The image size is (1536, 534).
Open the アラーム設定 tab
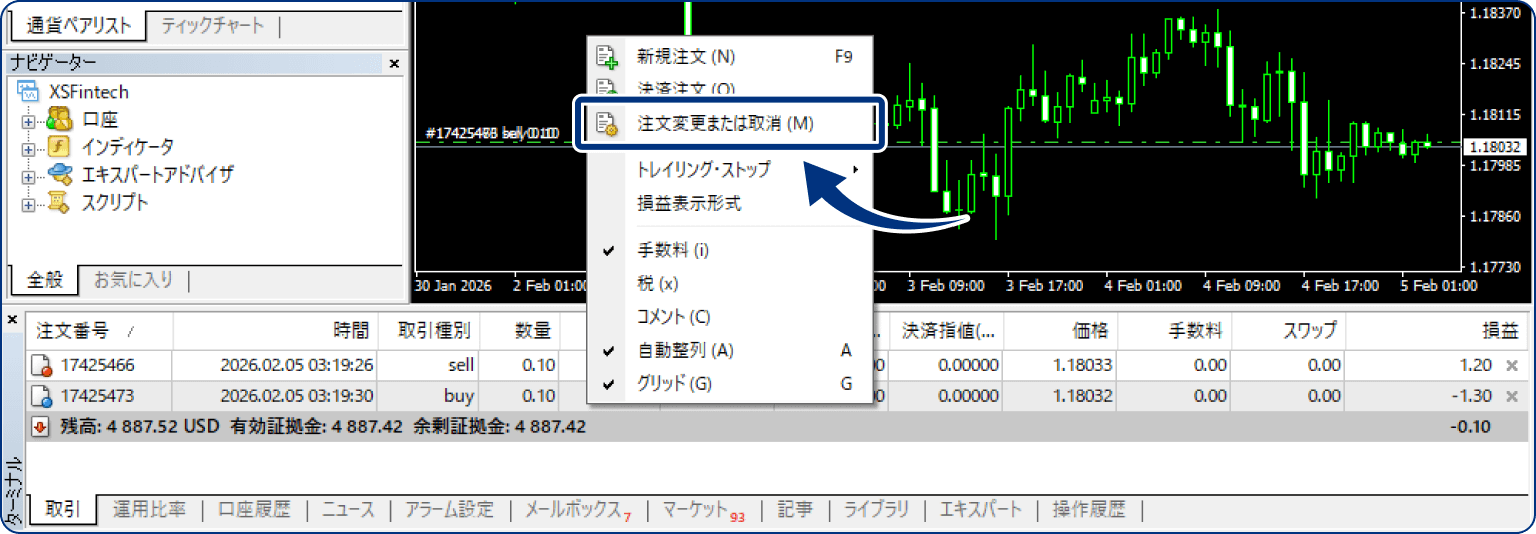pos(449,510)
